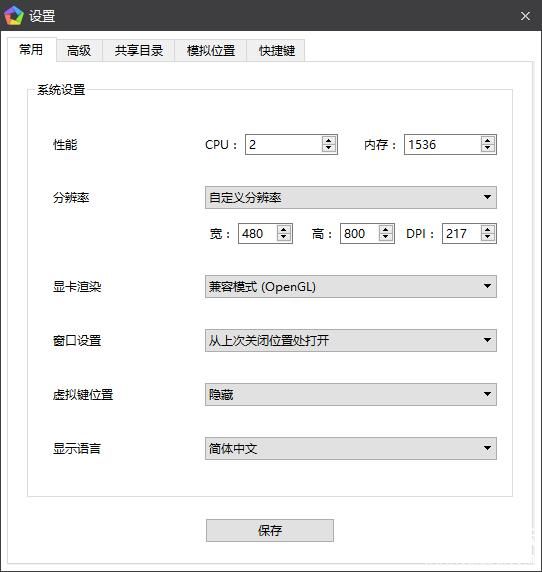The height and width of the screenshot is (572, 542).
Task: Increase the 内存 memory value up arrow
Action: point(487,140)
